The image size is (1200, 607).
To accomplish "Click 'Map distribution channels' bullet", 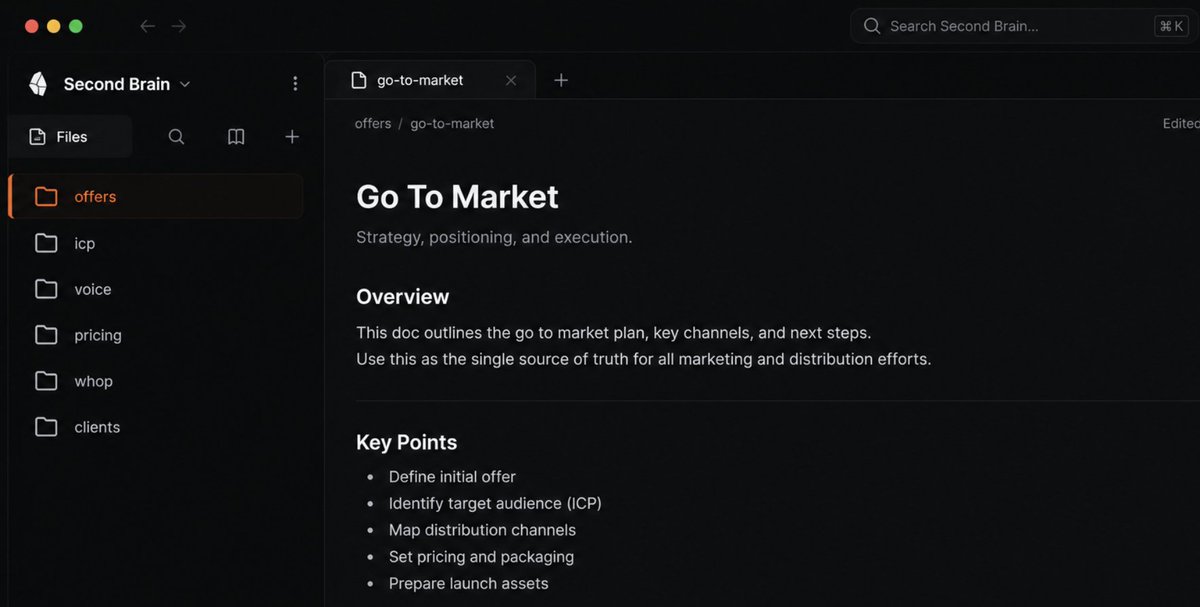I will 482,530.
